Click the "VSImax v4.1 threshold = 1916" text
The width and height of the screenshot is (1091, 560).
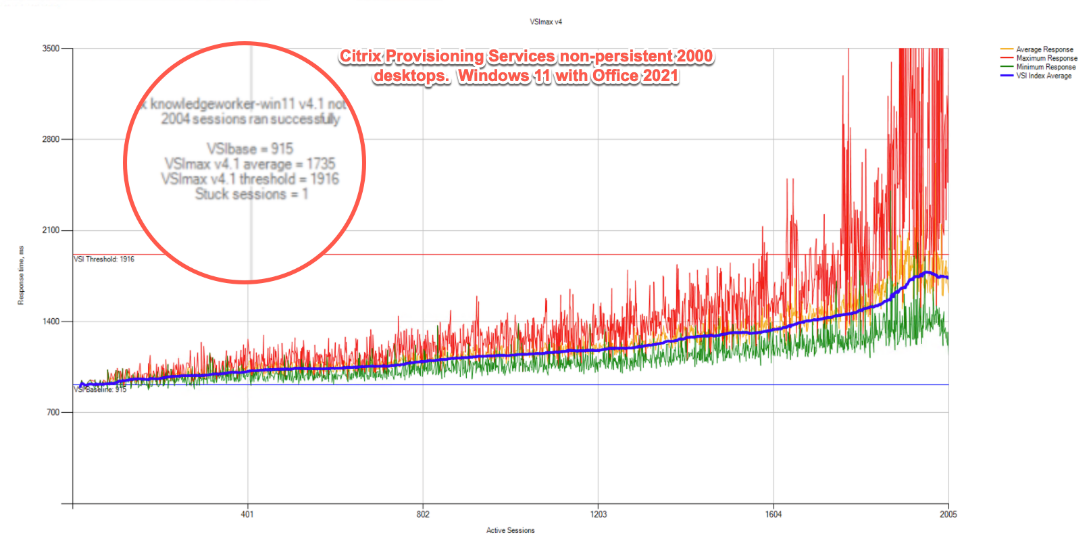[250, 179]
